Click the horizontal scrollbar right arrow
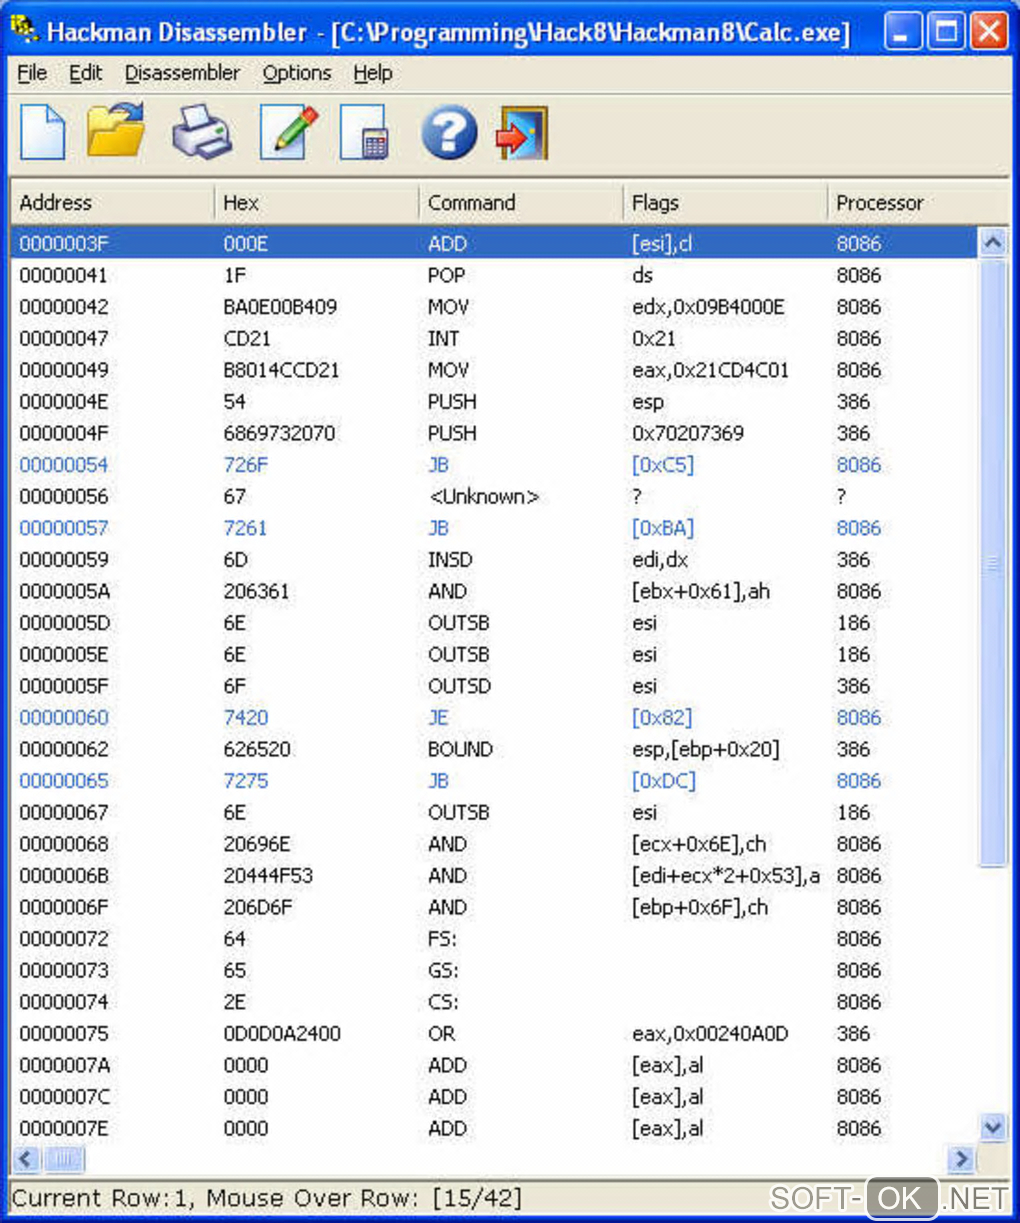 [x=962, y=1159]
